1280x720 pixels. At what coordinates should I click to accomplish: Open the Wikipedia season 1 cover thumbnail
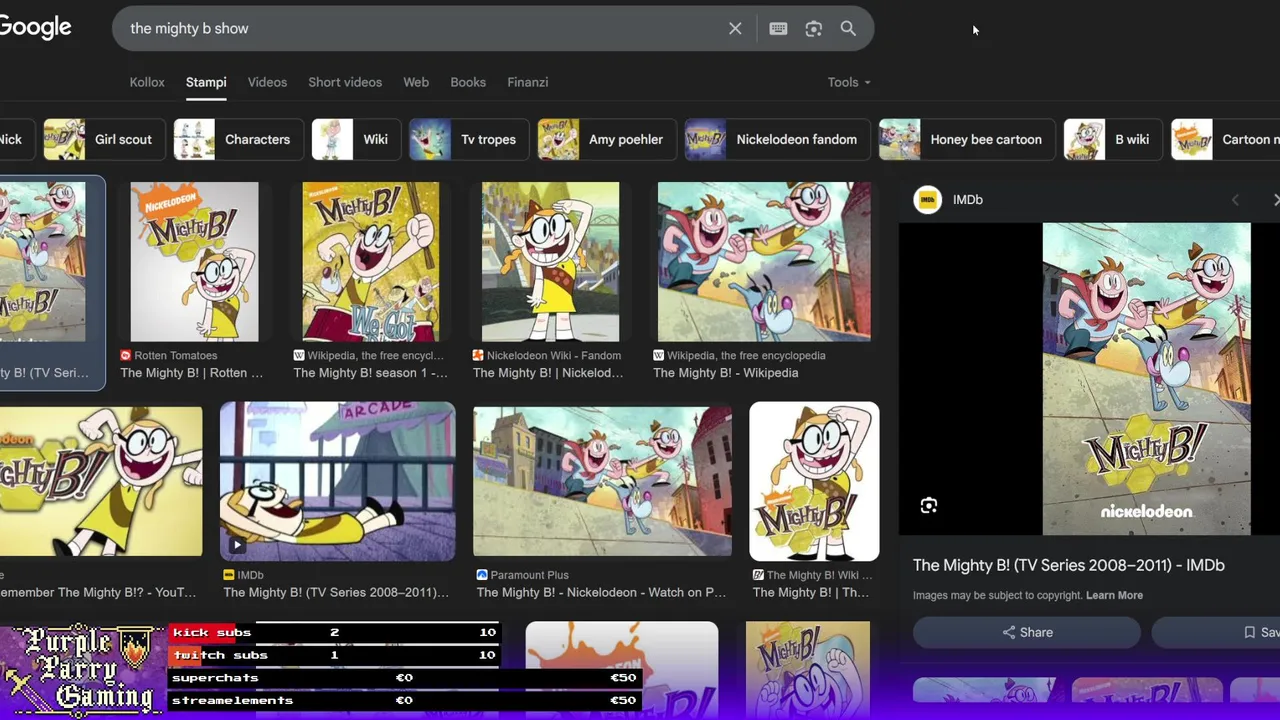click(x=371, y=262)
